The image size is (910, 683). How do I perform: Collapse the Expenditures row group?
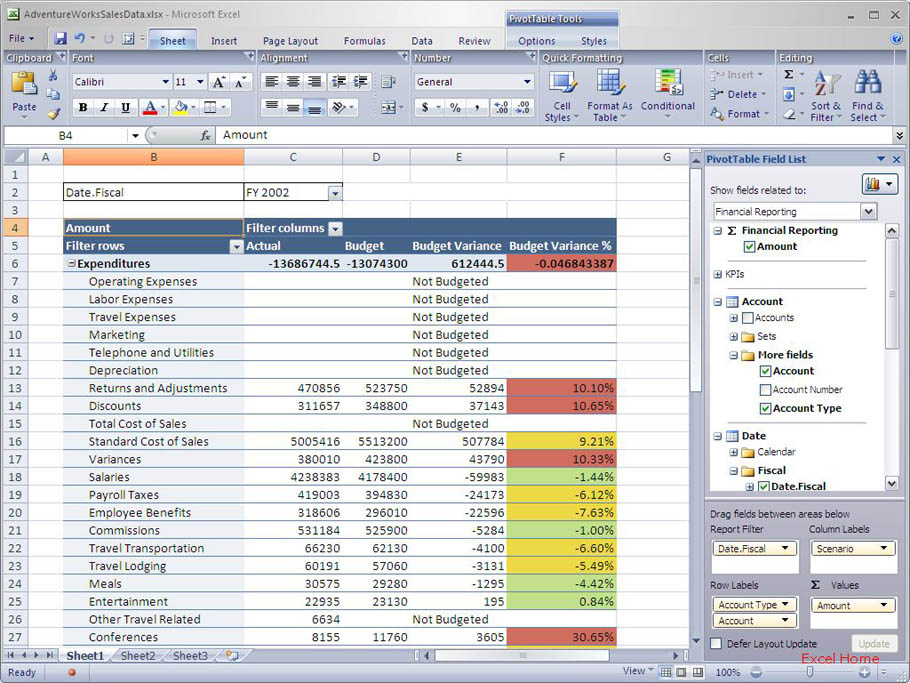coord(71,263)
